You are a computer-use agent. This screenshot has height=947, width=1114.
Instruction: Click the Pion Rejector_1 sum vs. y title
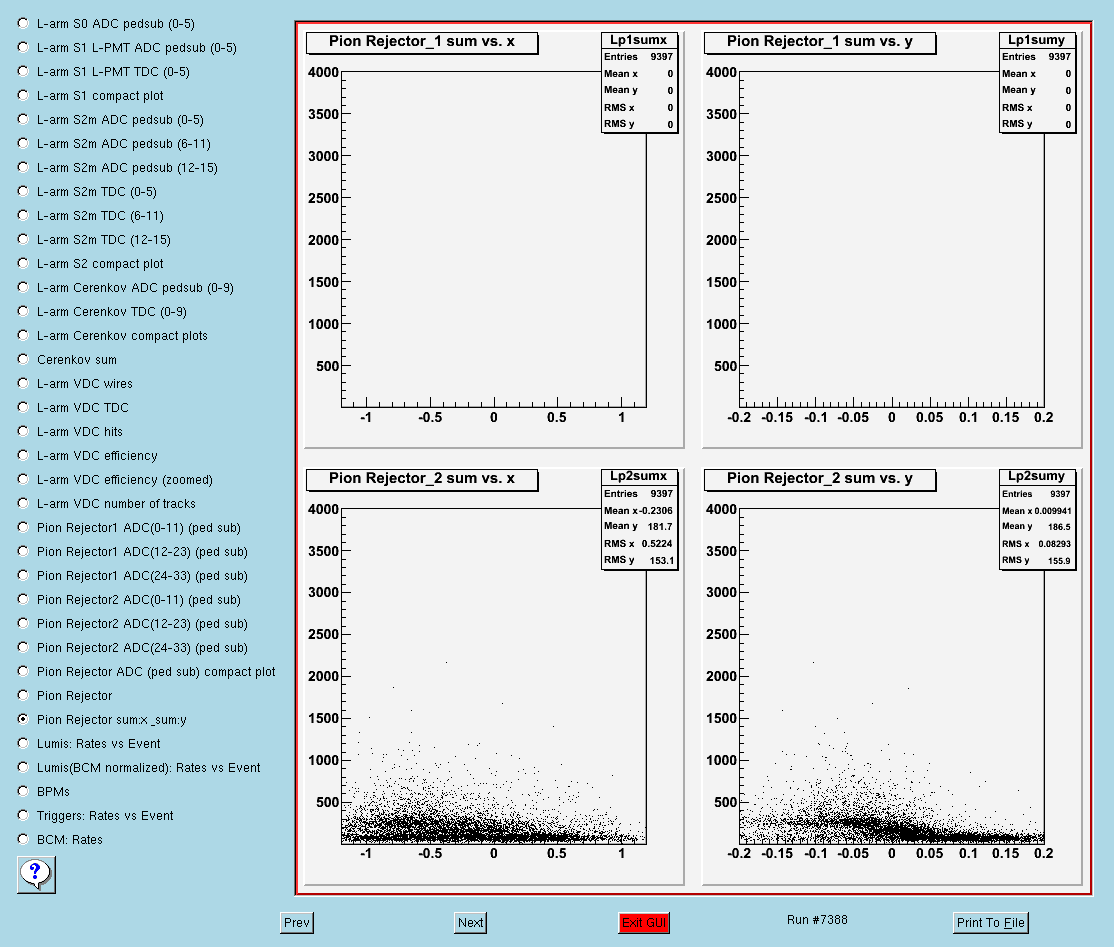820,42
